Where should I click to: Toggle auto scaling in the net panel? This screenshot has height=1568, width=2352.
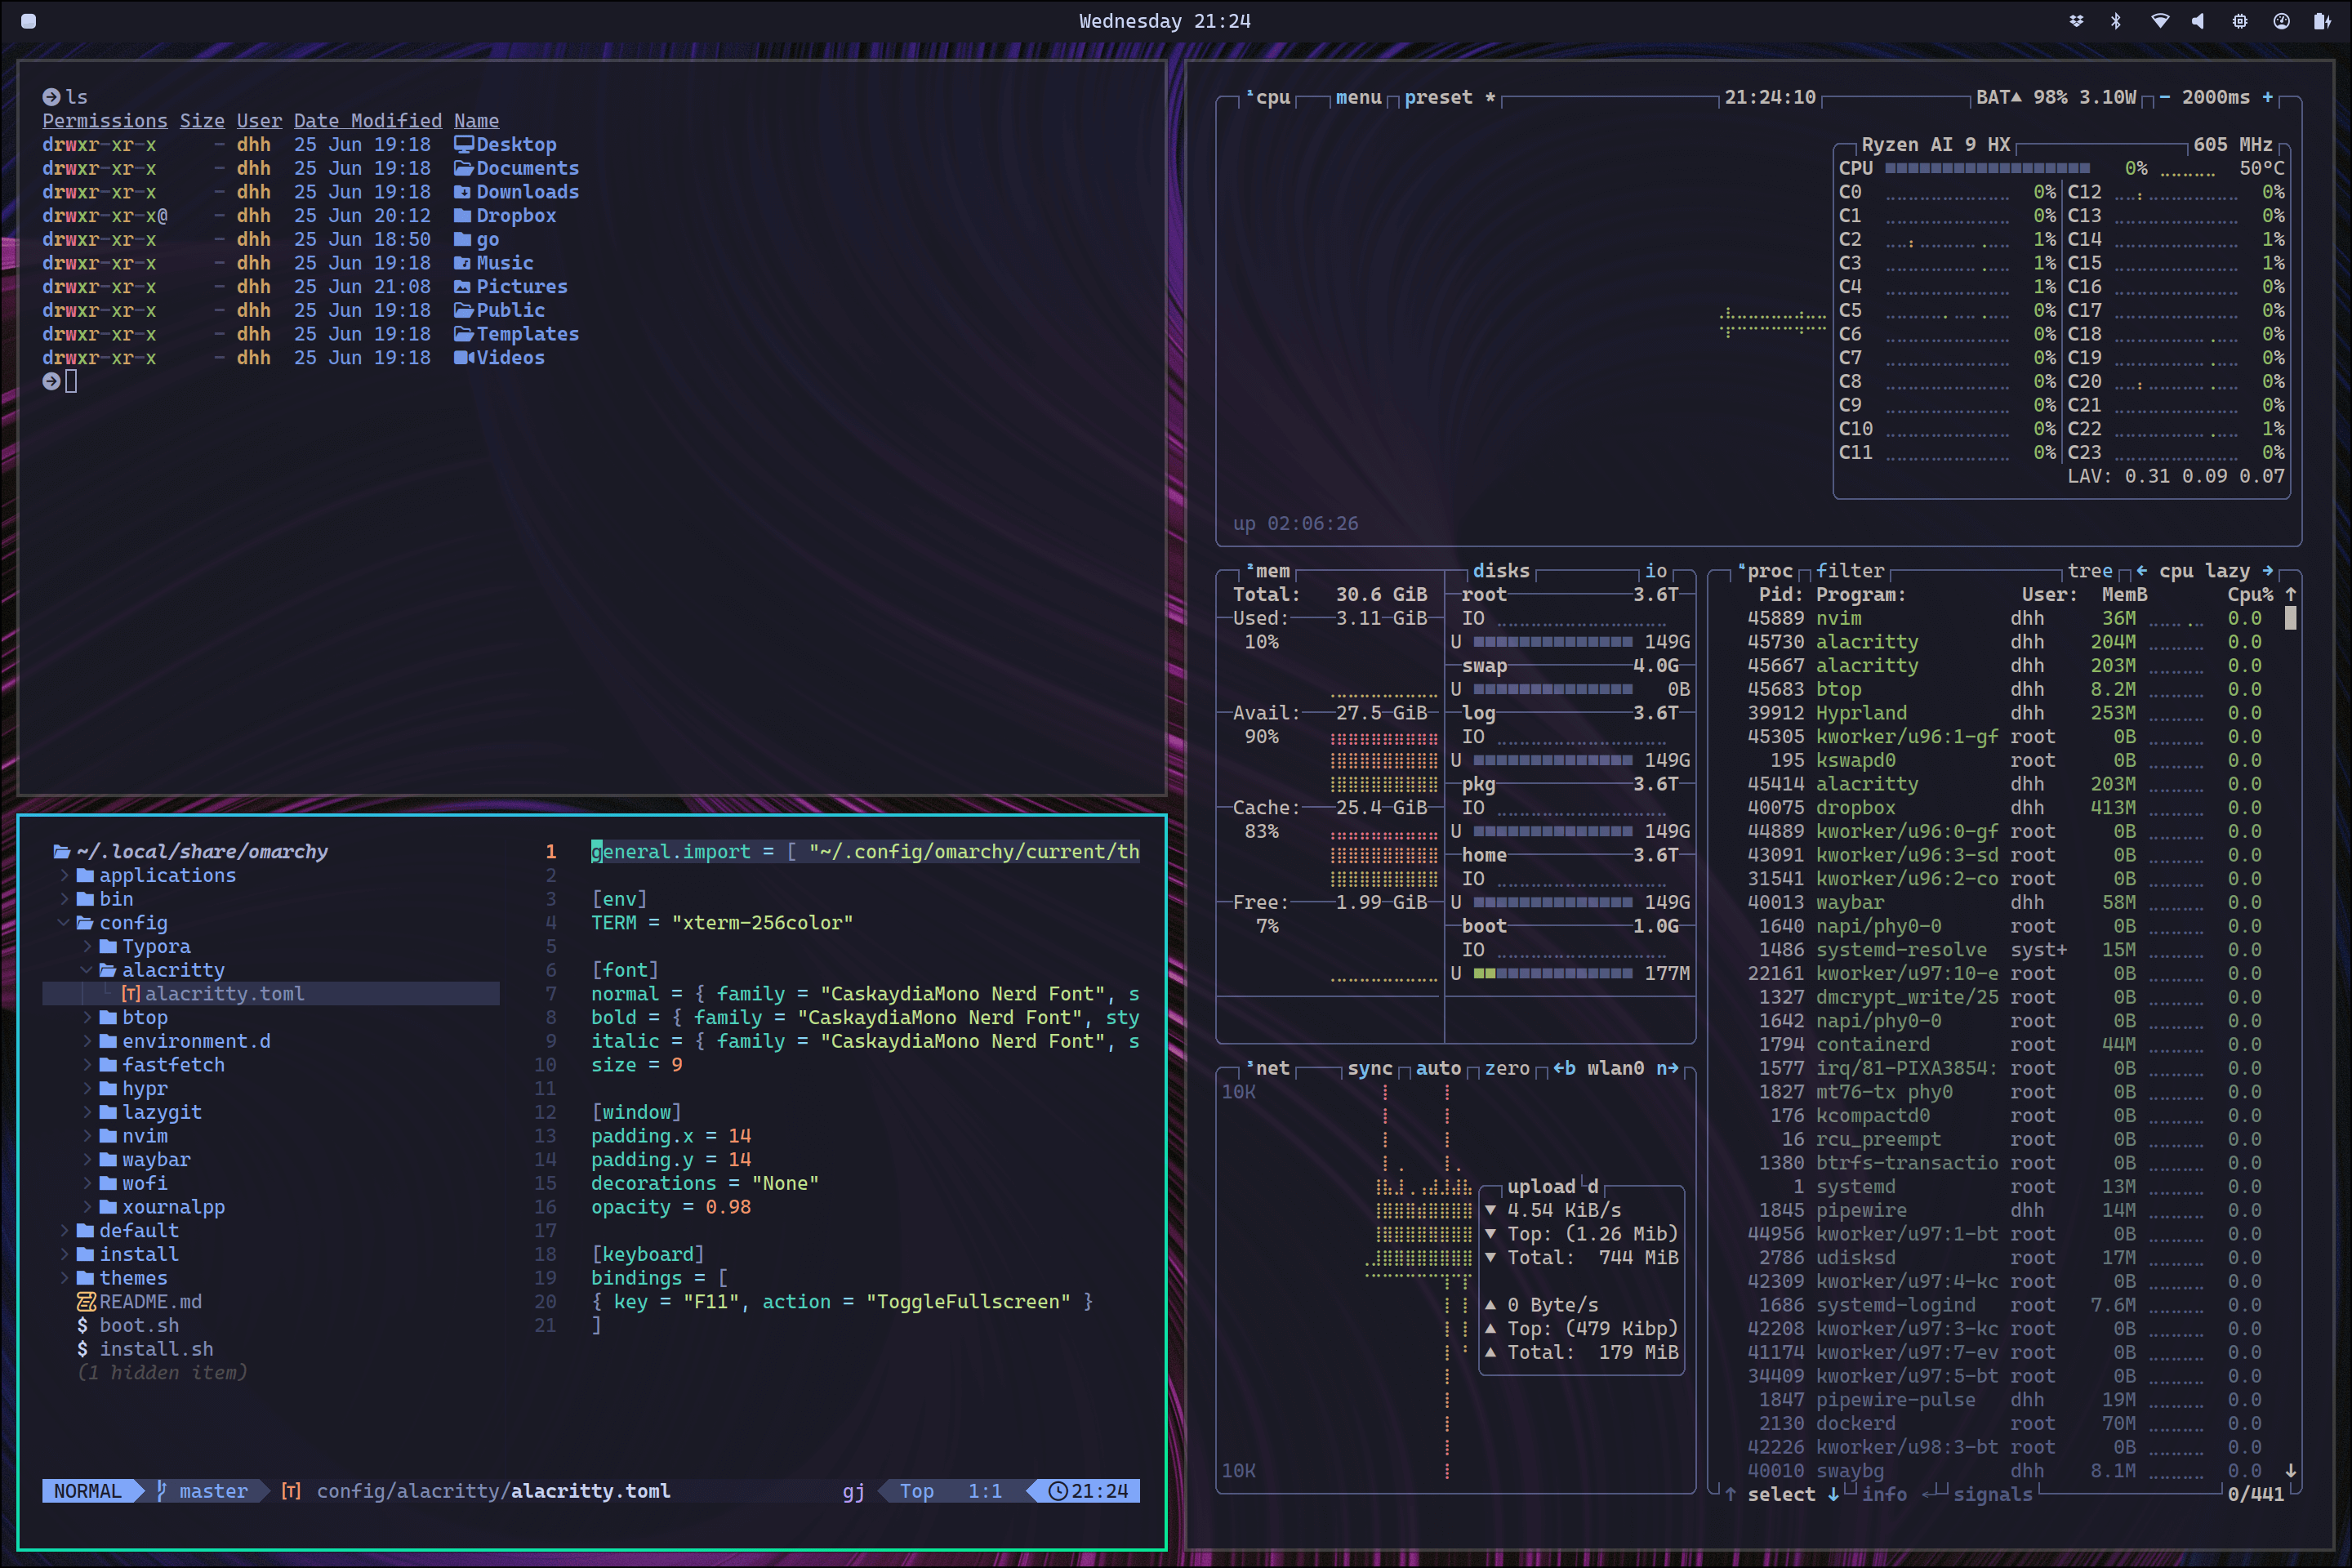(1439, 1067)
